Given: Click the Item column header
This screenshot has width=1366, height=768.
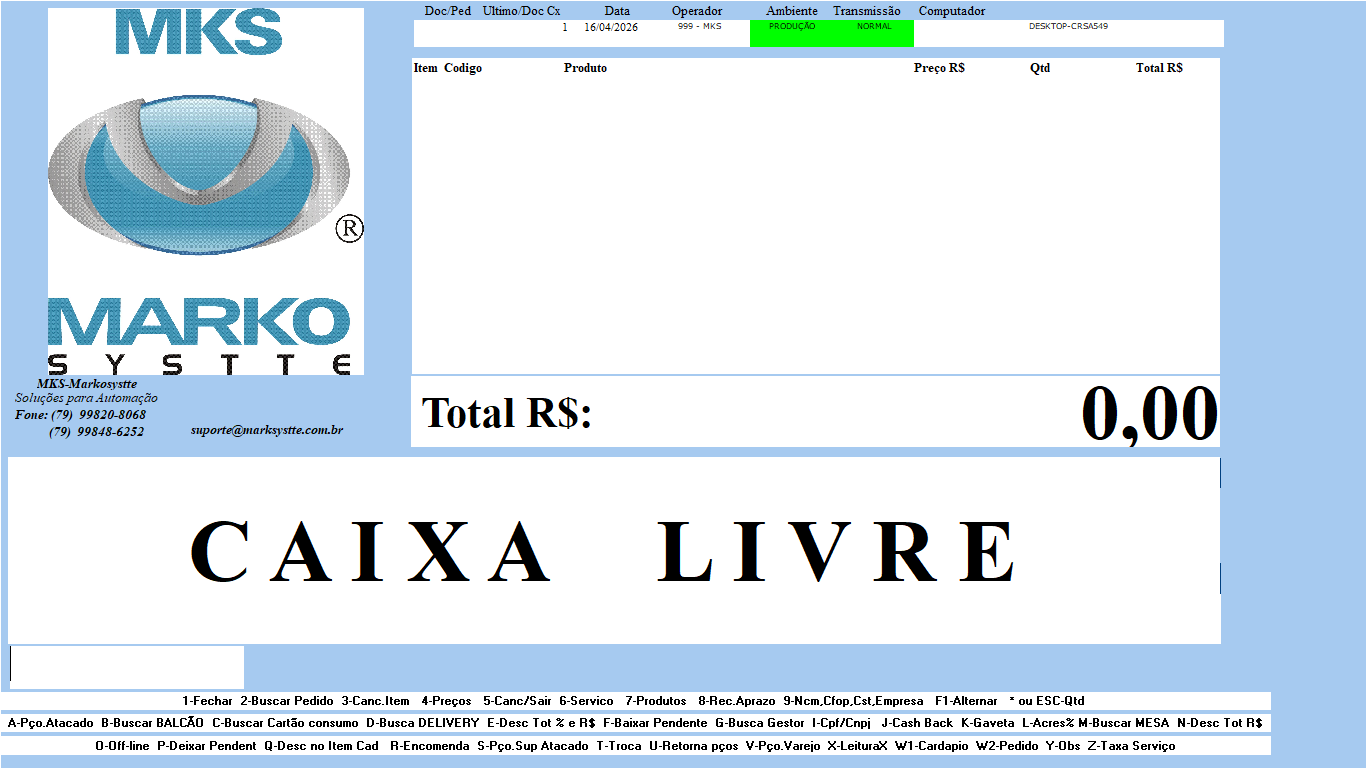Looking at the screenshot, I should [426, 68].
